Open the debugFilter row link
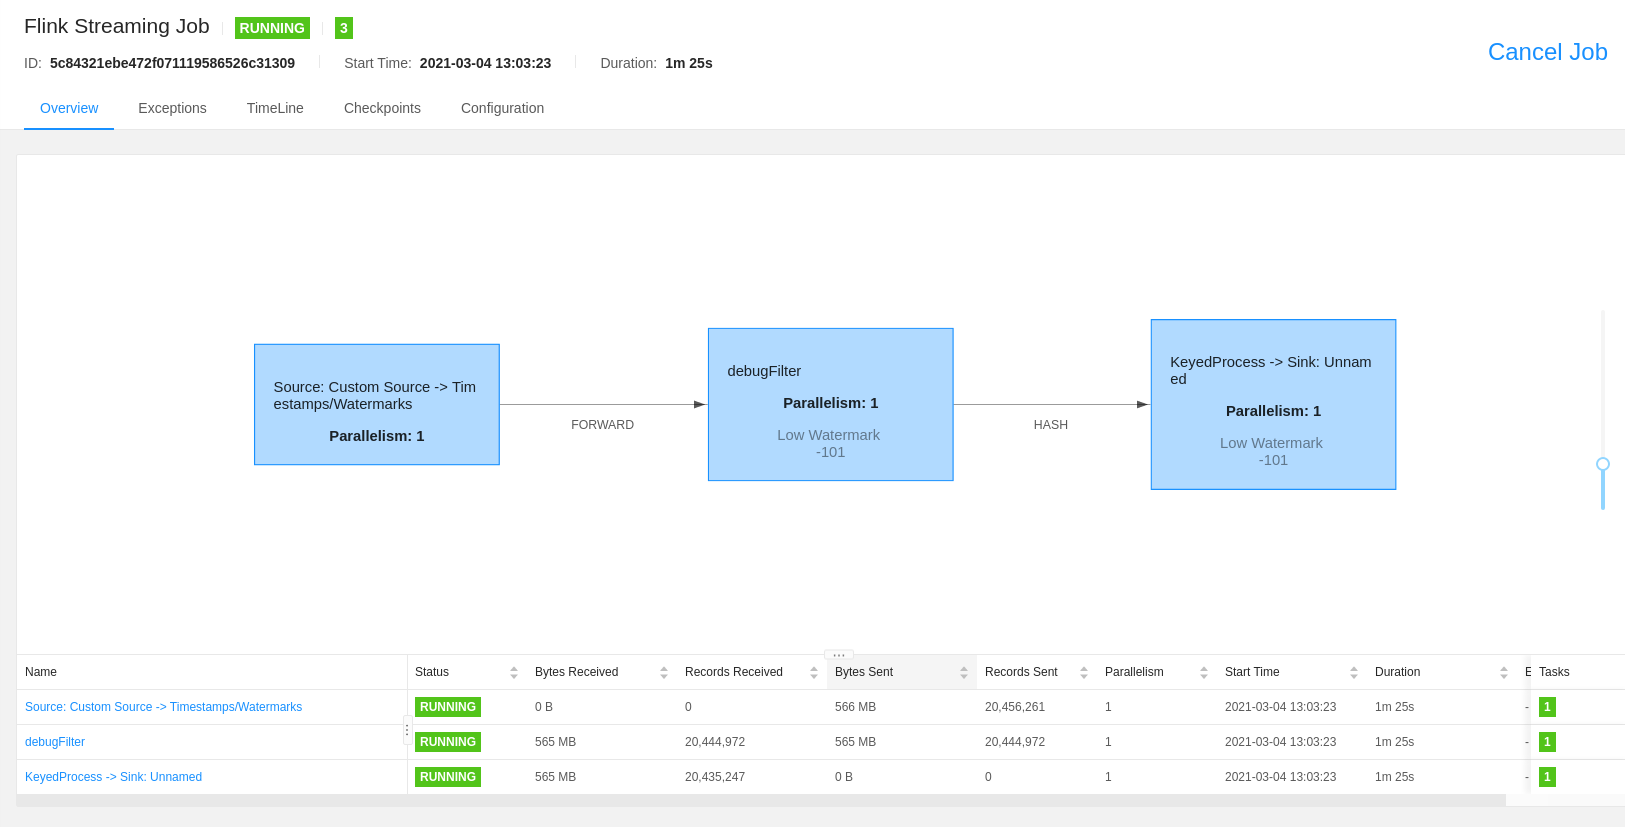The width and height of the screenshot is (1625, 827). point(55,742)
